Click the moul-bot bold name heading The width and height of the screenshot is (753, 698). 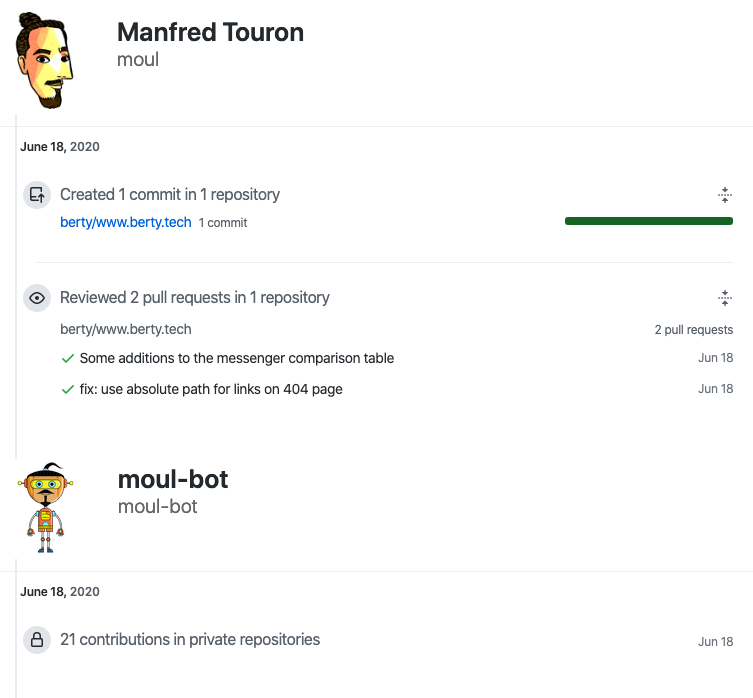173,479
